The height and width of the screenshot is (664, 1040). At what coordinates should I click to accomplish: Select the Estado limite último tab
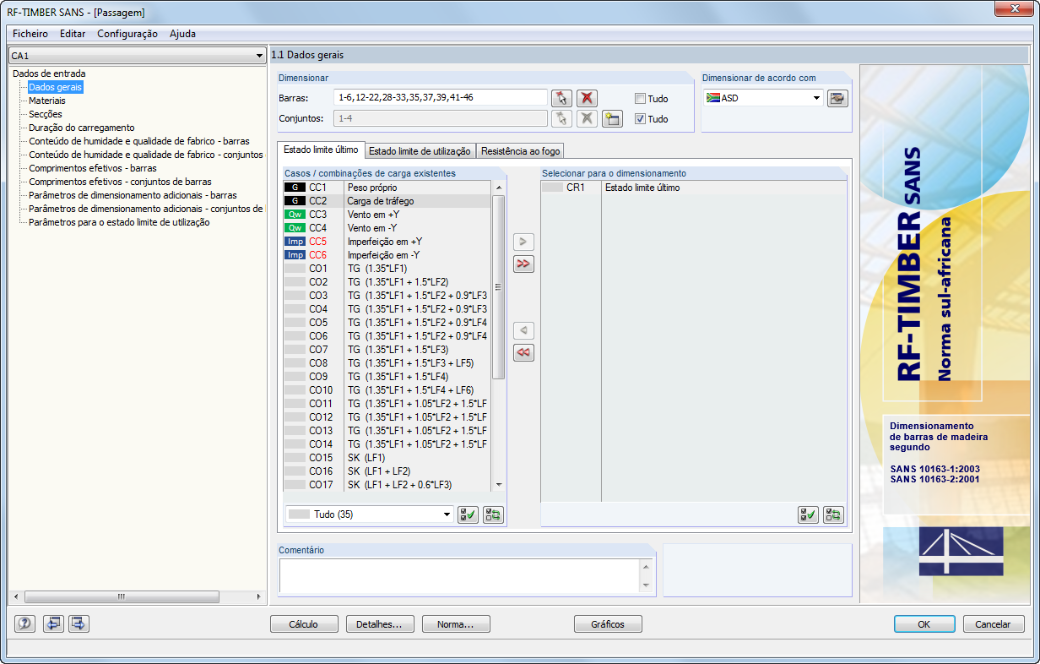pyautogui.click(x=321, y=150)
